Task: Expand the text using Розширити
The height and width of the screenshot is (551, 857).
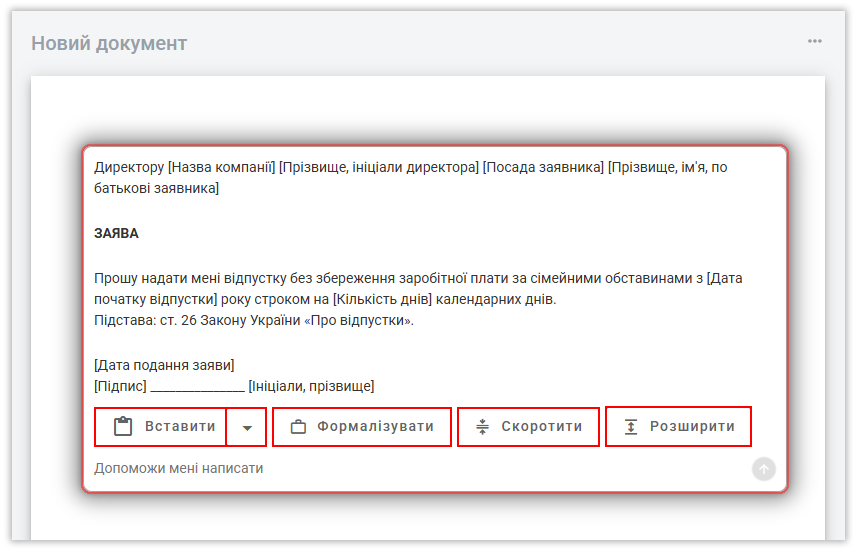Action: pyautogui.click(x=678, y=427)
